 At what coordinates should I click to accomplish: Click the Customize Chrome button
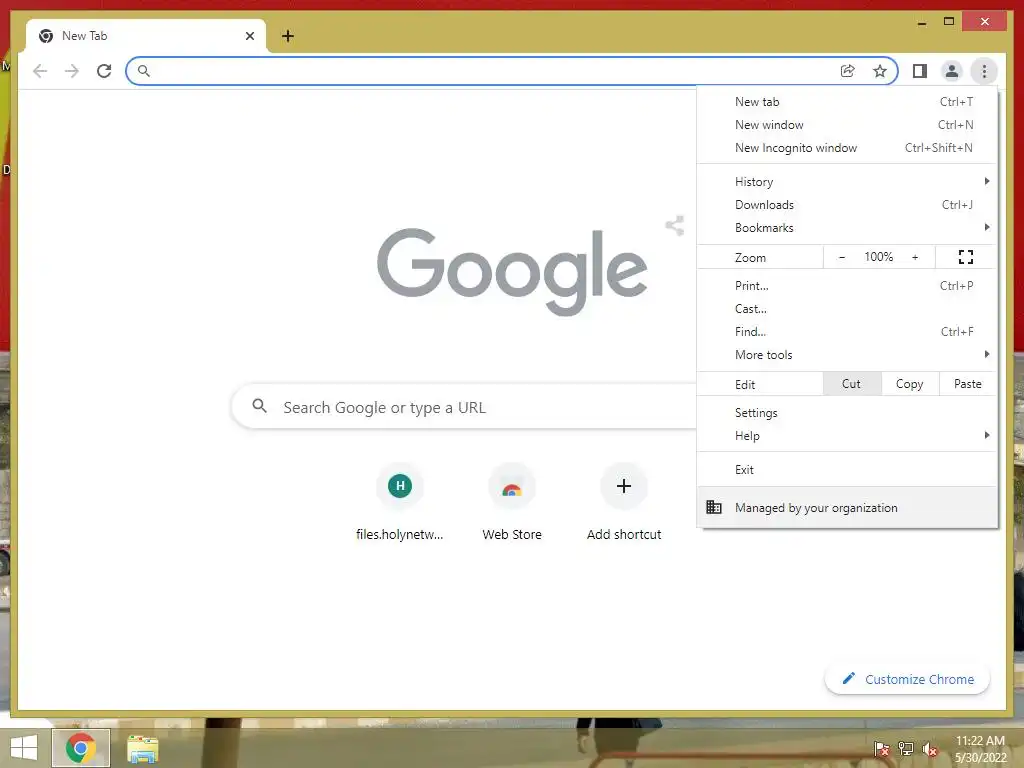[x=907, y=679]
